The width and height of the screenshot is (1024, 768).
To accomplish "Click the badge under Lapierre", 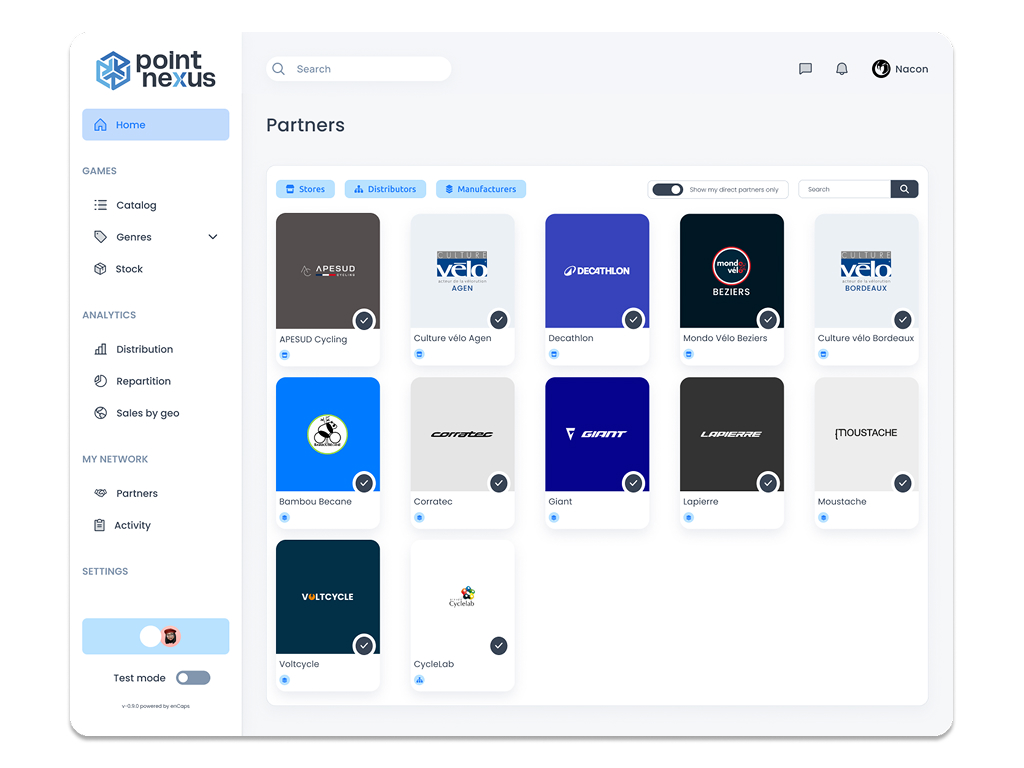I will pyautogui.click(x=688, y=517).
